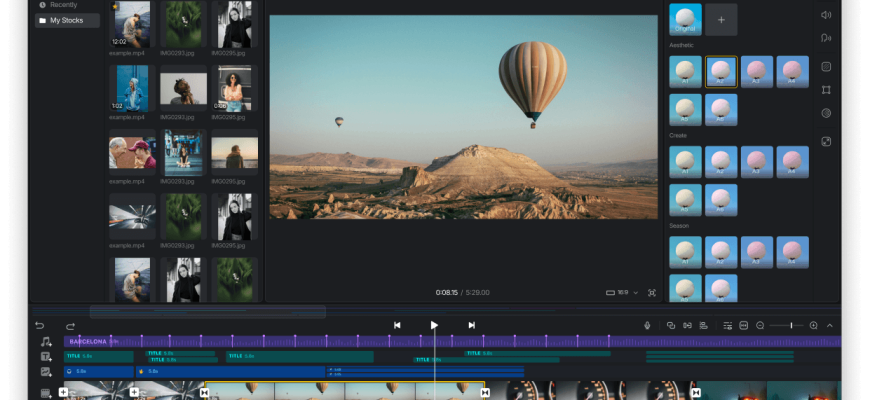Select the 12:02 example.mp4 video thumbnail
This screenshot has width=870, height=400.
[x=132, y=24]
